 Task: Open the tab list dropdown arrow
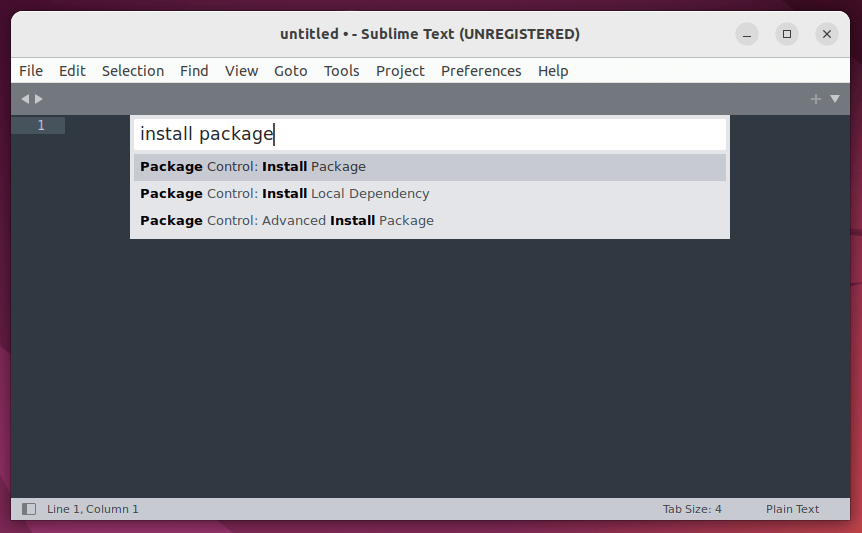[x=835, y=99]
